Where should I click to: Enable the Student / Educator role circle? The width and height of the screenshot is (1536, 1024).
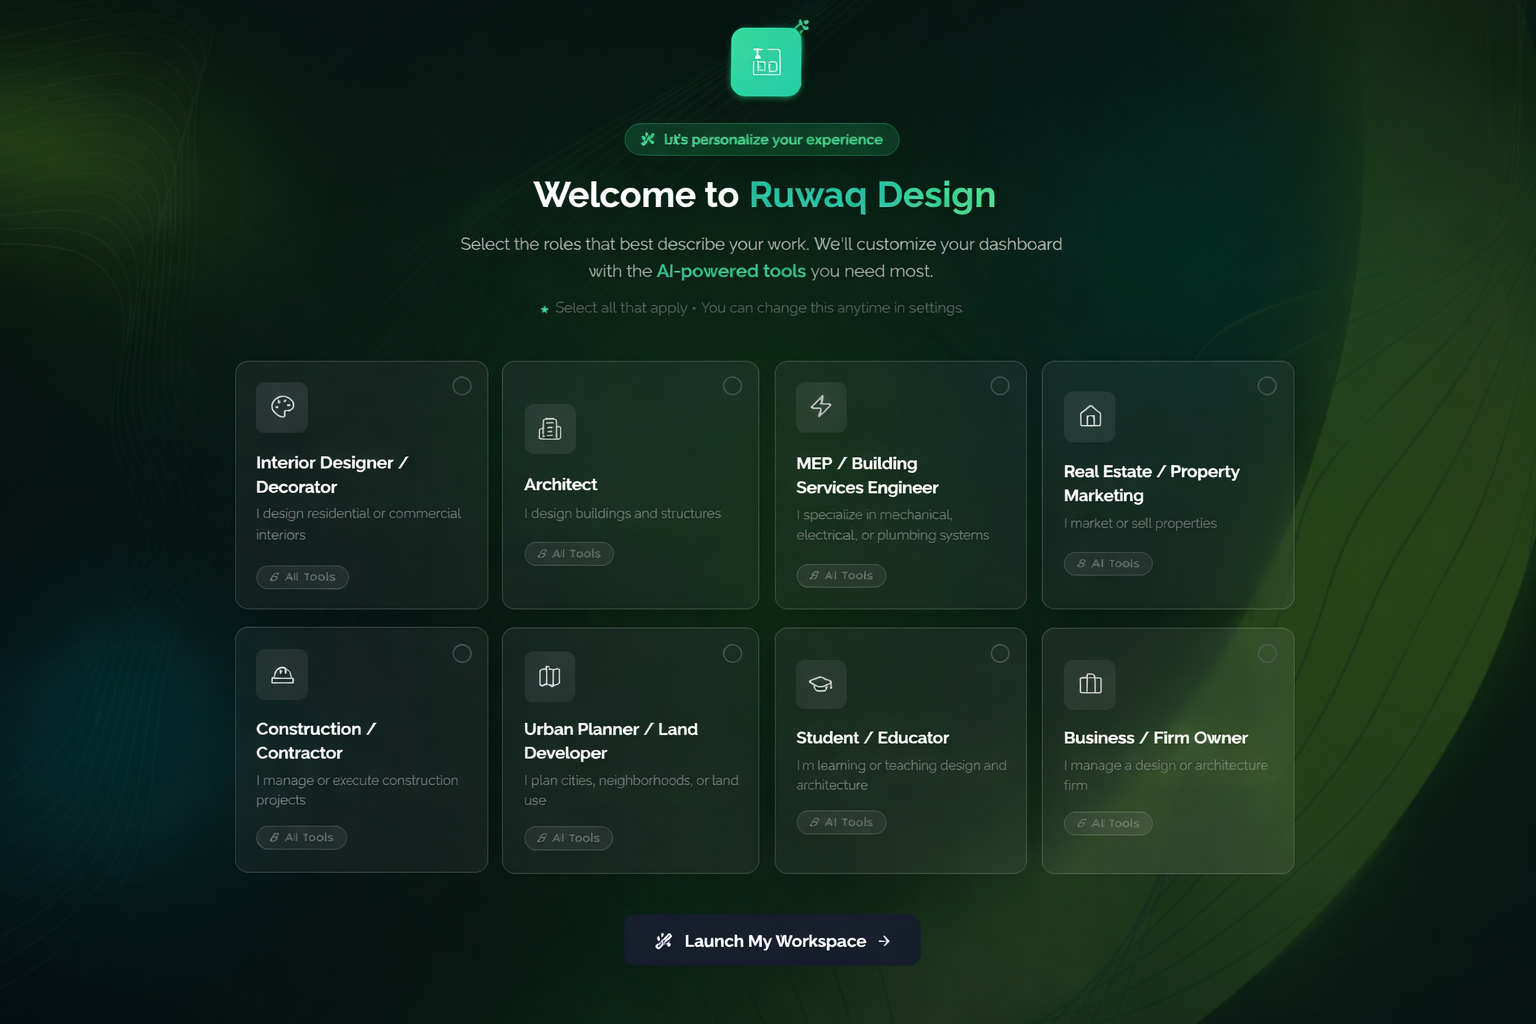[x=1000, y=653]
